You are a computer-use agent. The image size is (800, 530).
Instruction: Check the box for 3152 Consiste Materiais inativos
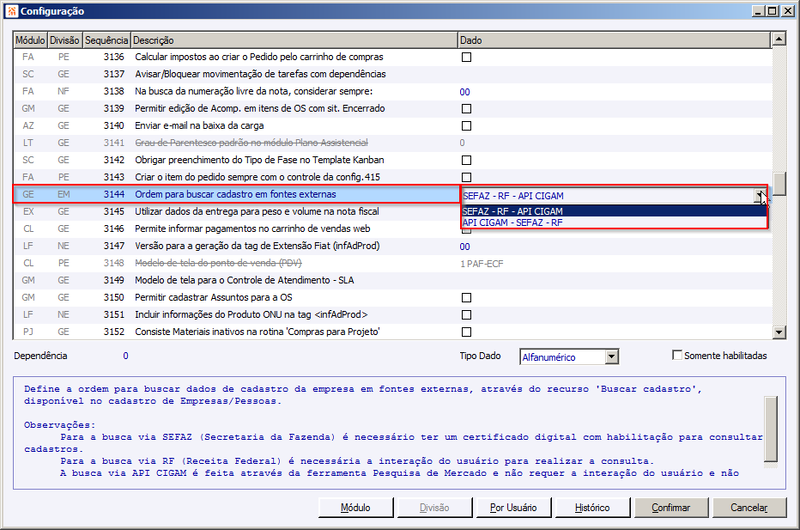(x=466, y=332)
